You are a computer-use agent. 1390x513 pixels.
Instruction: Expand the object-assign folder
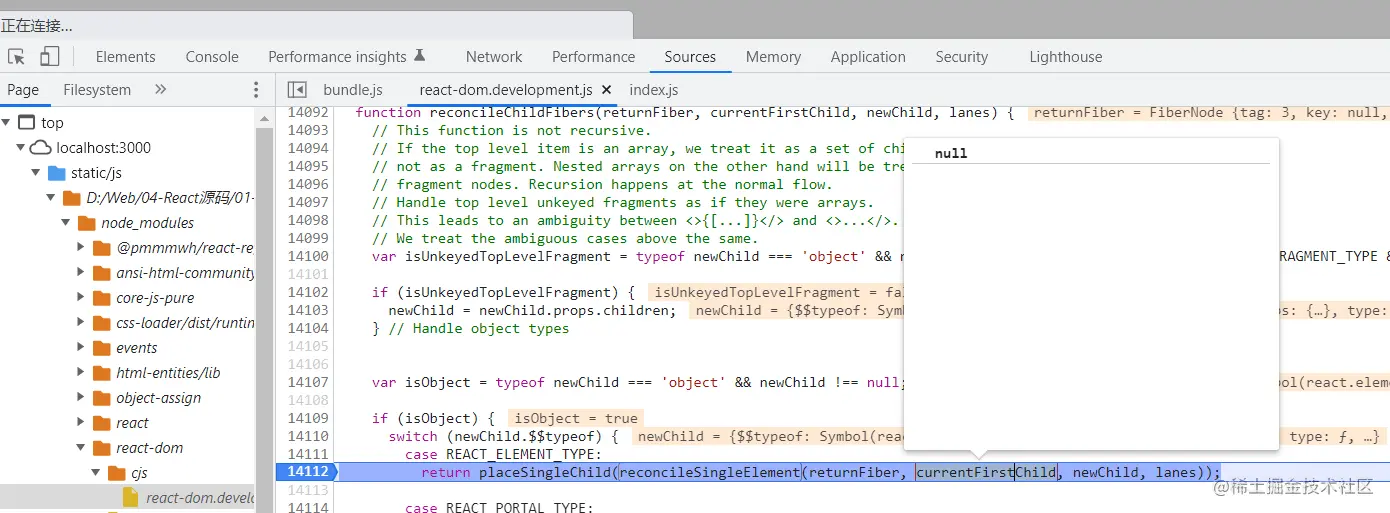pos(83,398)
